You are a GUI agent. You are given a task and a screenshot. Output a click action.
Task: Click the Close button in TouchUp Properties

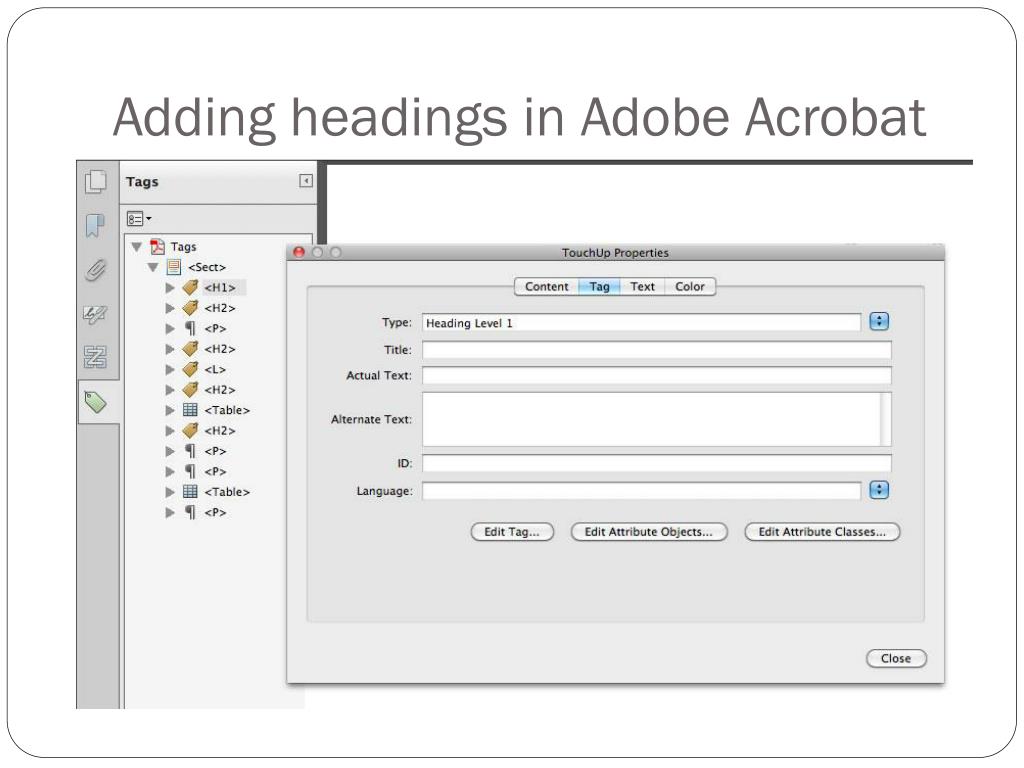coord(896,658)
